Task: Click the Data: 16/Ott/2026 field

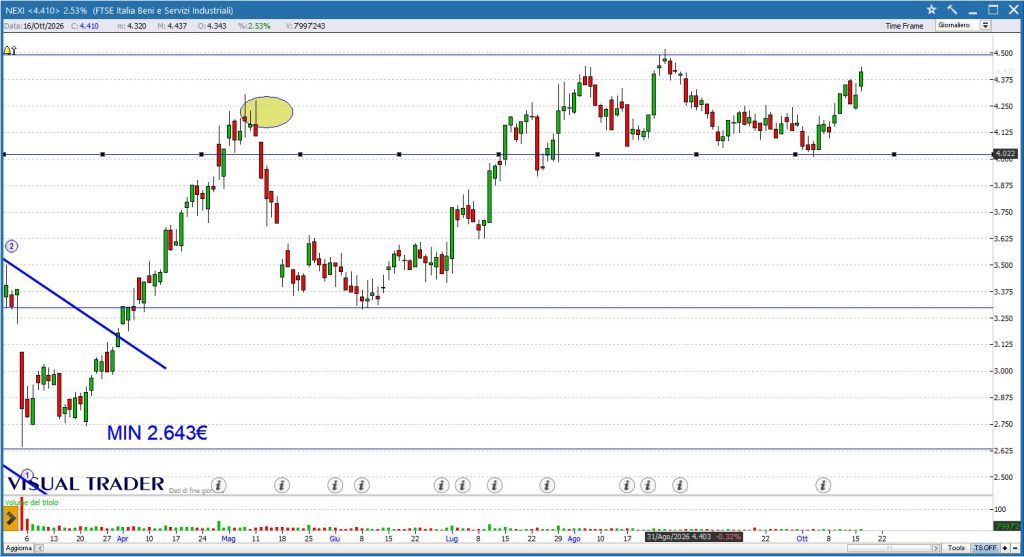Action: click(34, 26)
